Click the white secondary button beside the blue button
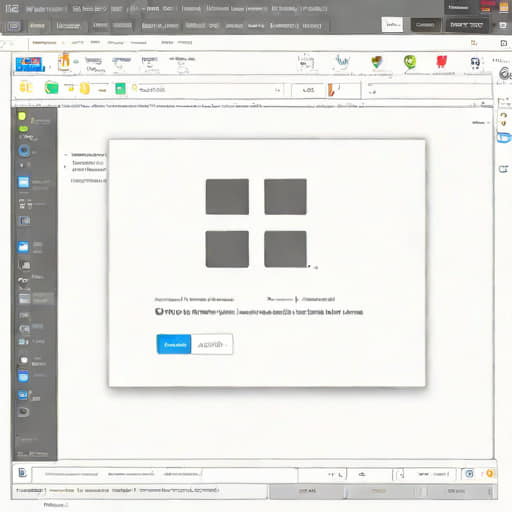Screen dimensions: 512x512 tap(212, 344)
